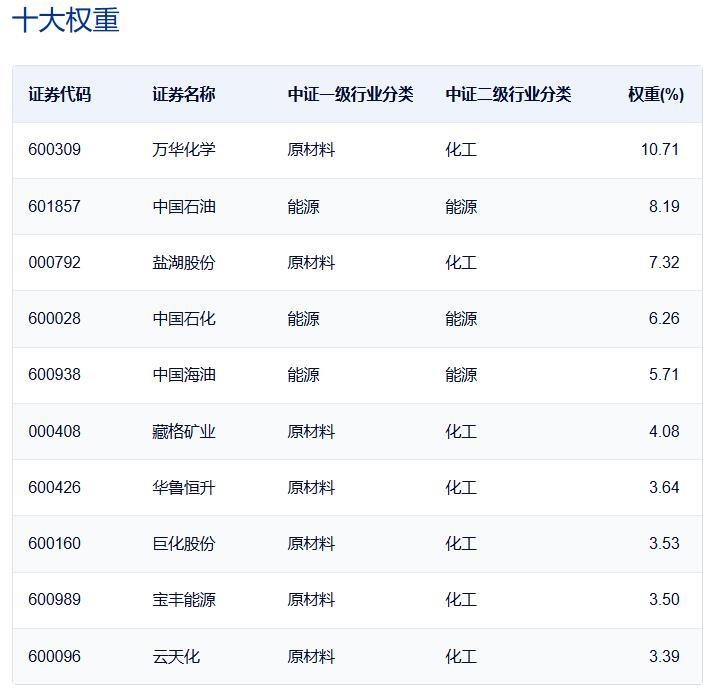Viewport: 720px width, 692px height.
Task: Click second-level 能源 in 中国石油 row
Action: click(461, 206)
